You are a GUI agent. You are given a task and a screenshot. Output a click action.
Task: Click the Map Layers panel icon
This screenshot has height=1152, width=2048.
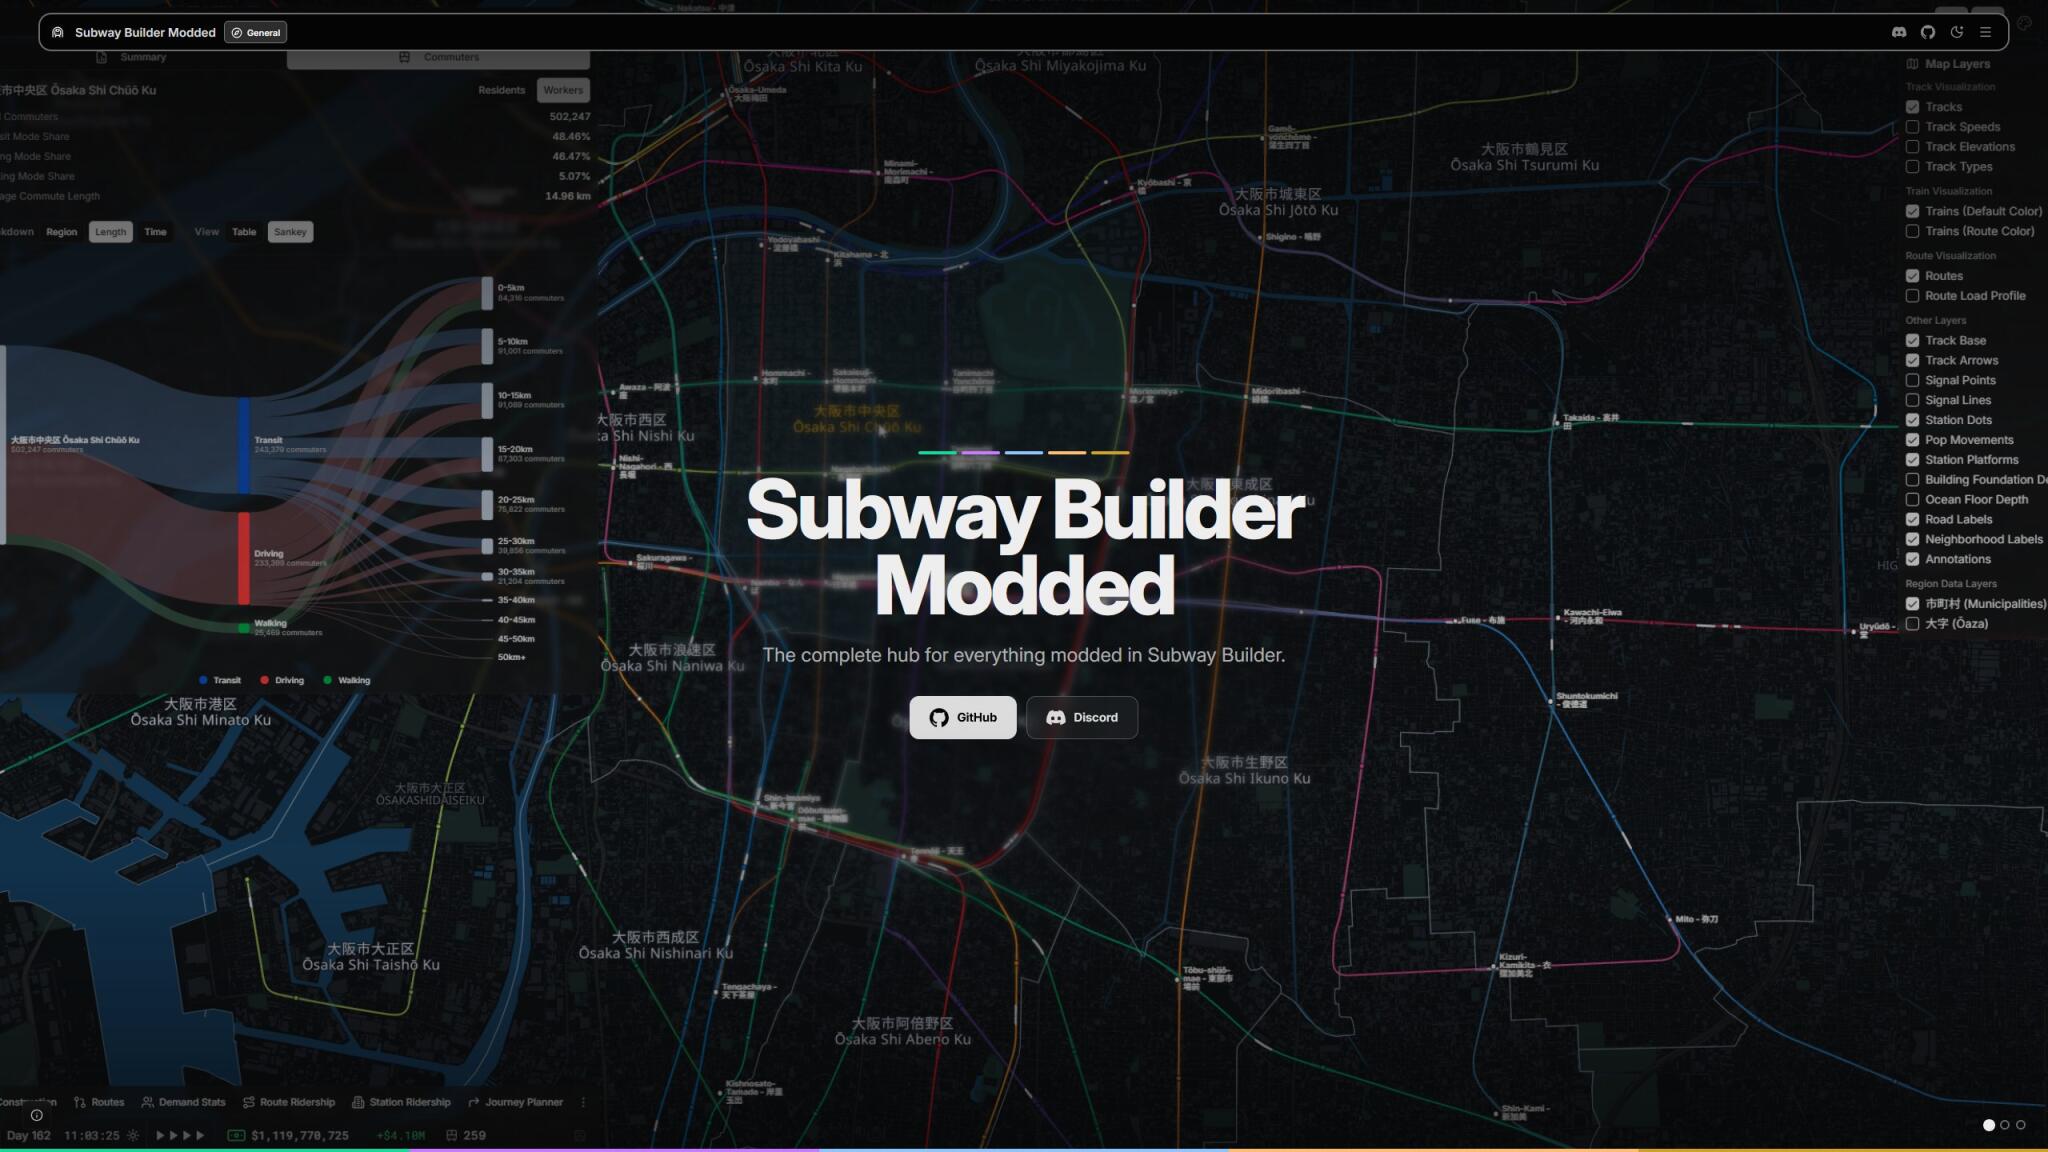[1912, 64]
